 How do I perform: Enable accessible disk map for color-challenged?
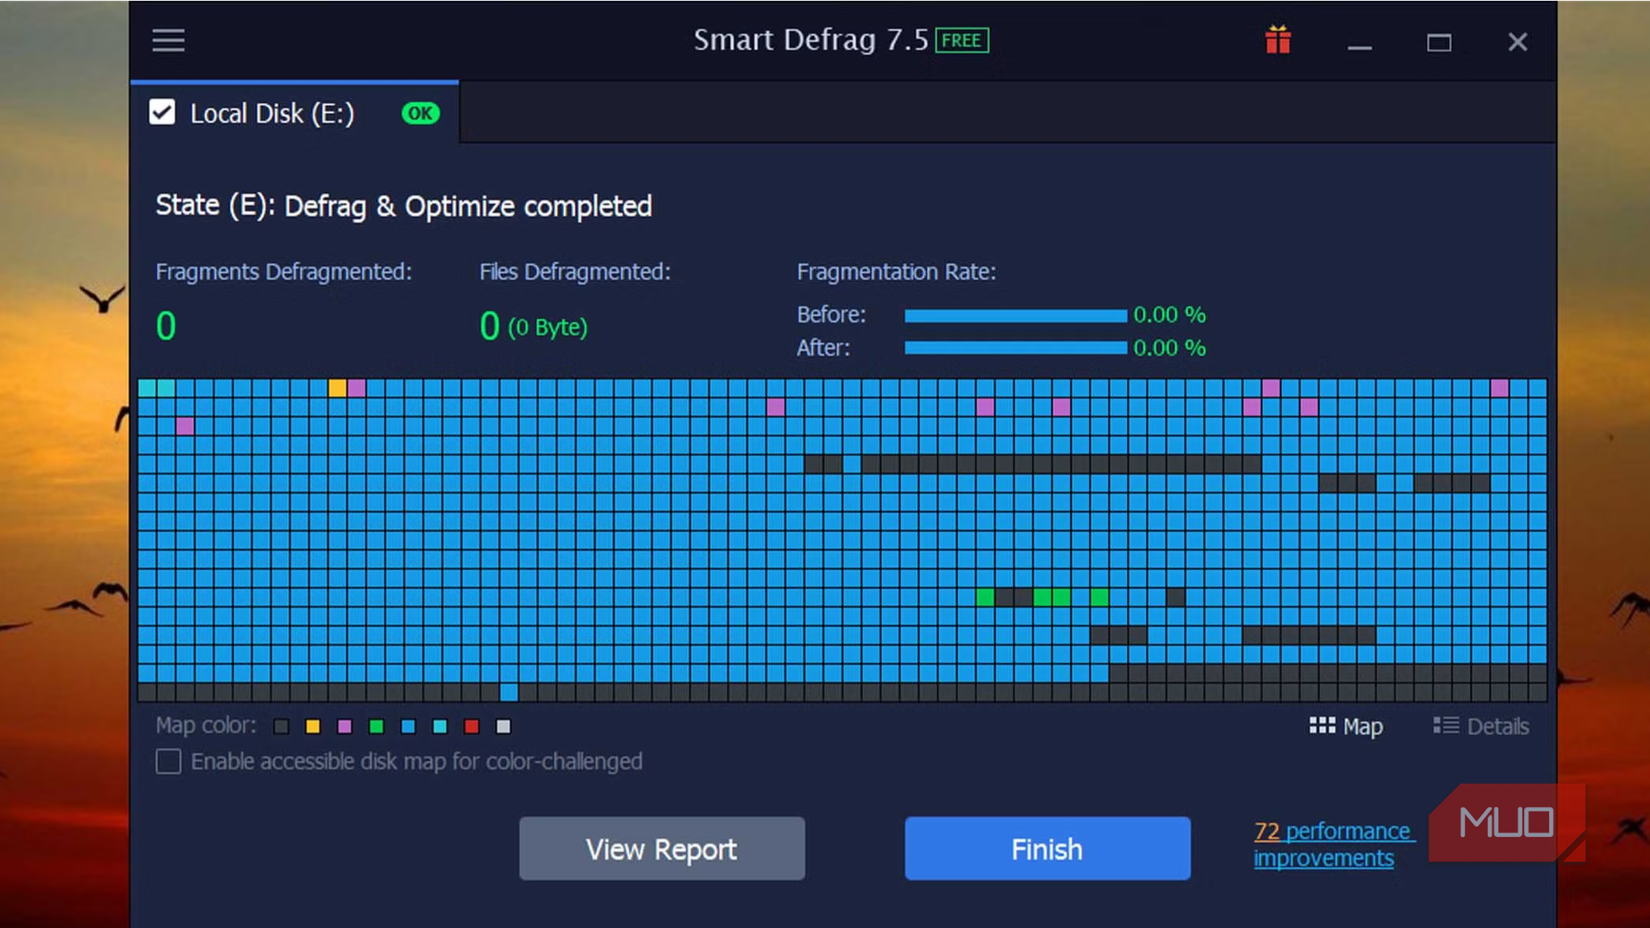(x=168, y=762)
